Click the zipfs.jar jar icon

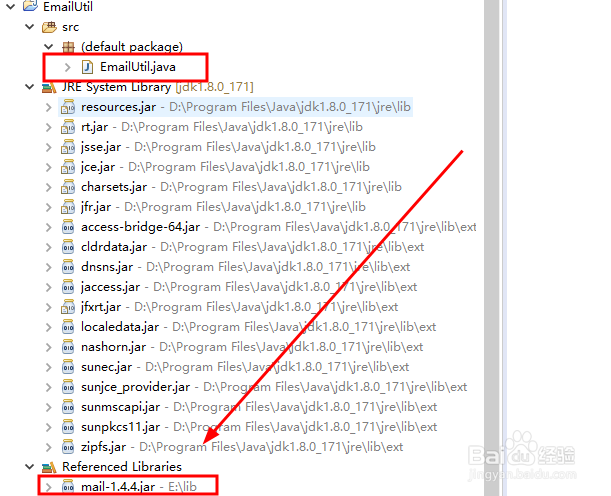click(68, 447)
